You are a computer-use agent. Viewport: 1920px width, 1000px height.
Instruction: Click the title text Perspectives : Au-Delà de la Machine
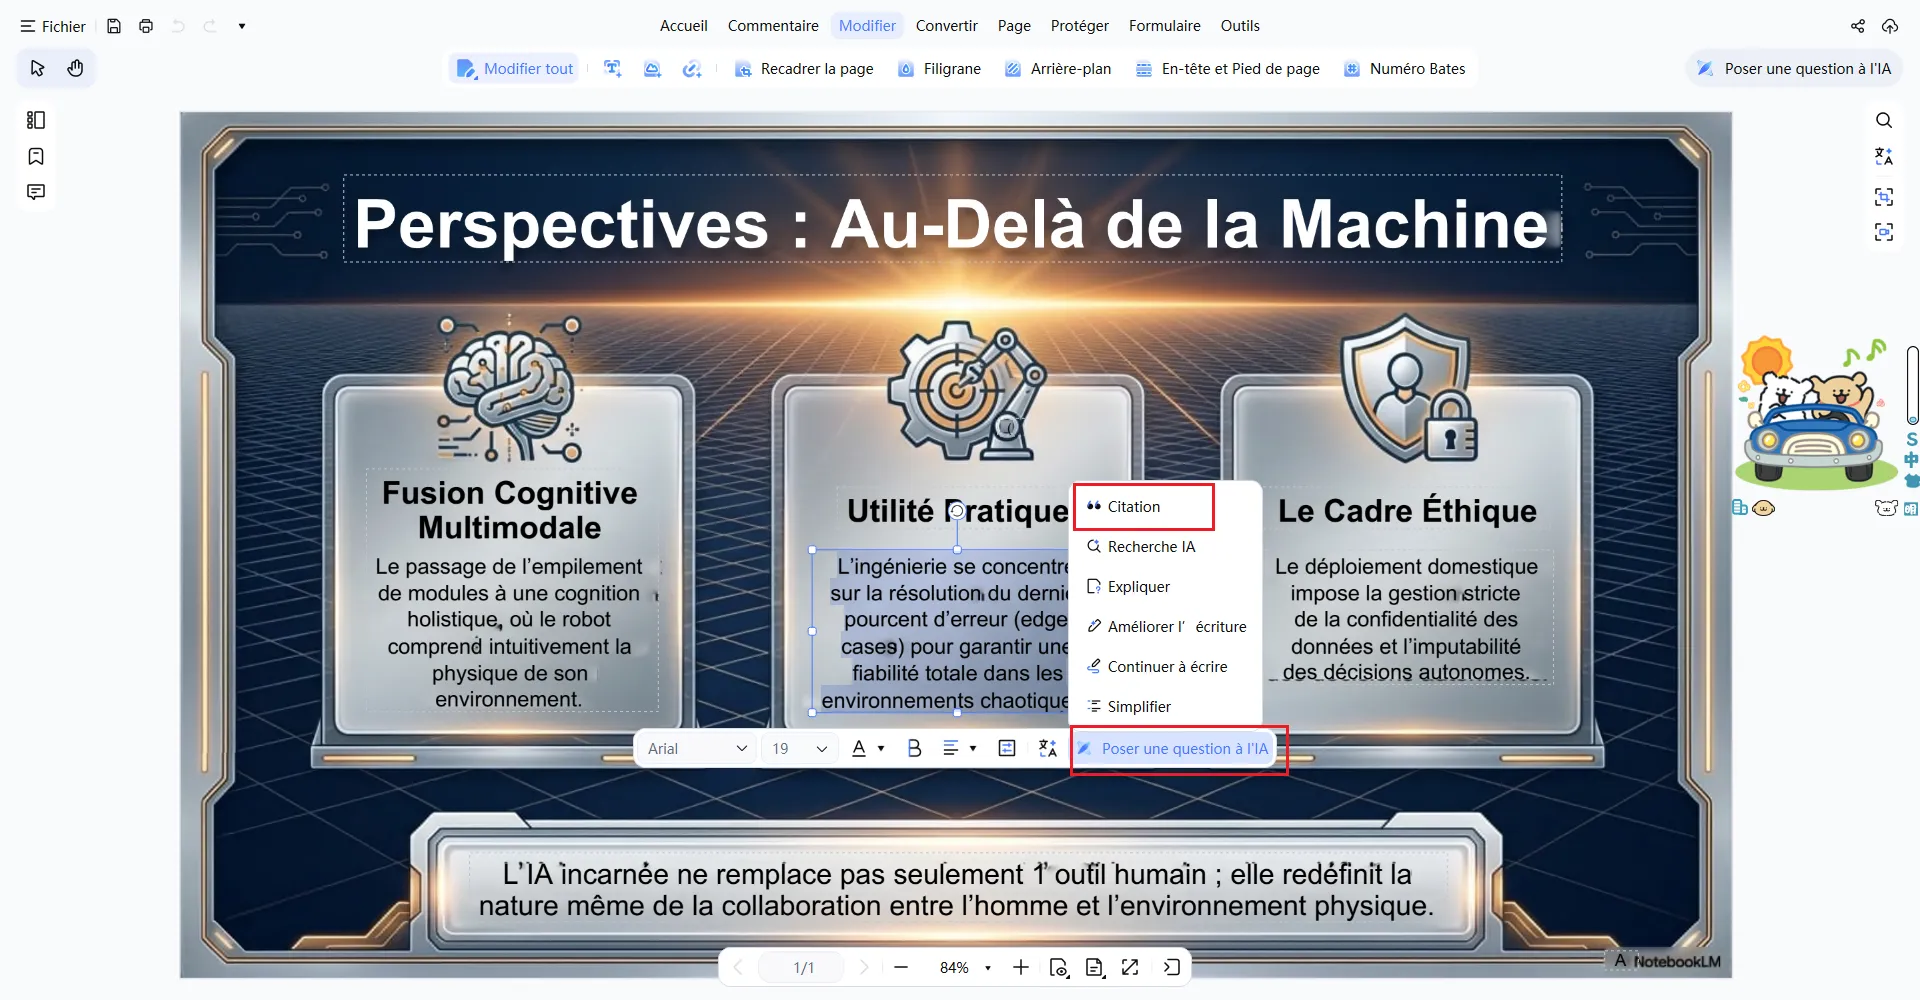(951, 223)
